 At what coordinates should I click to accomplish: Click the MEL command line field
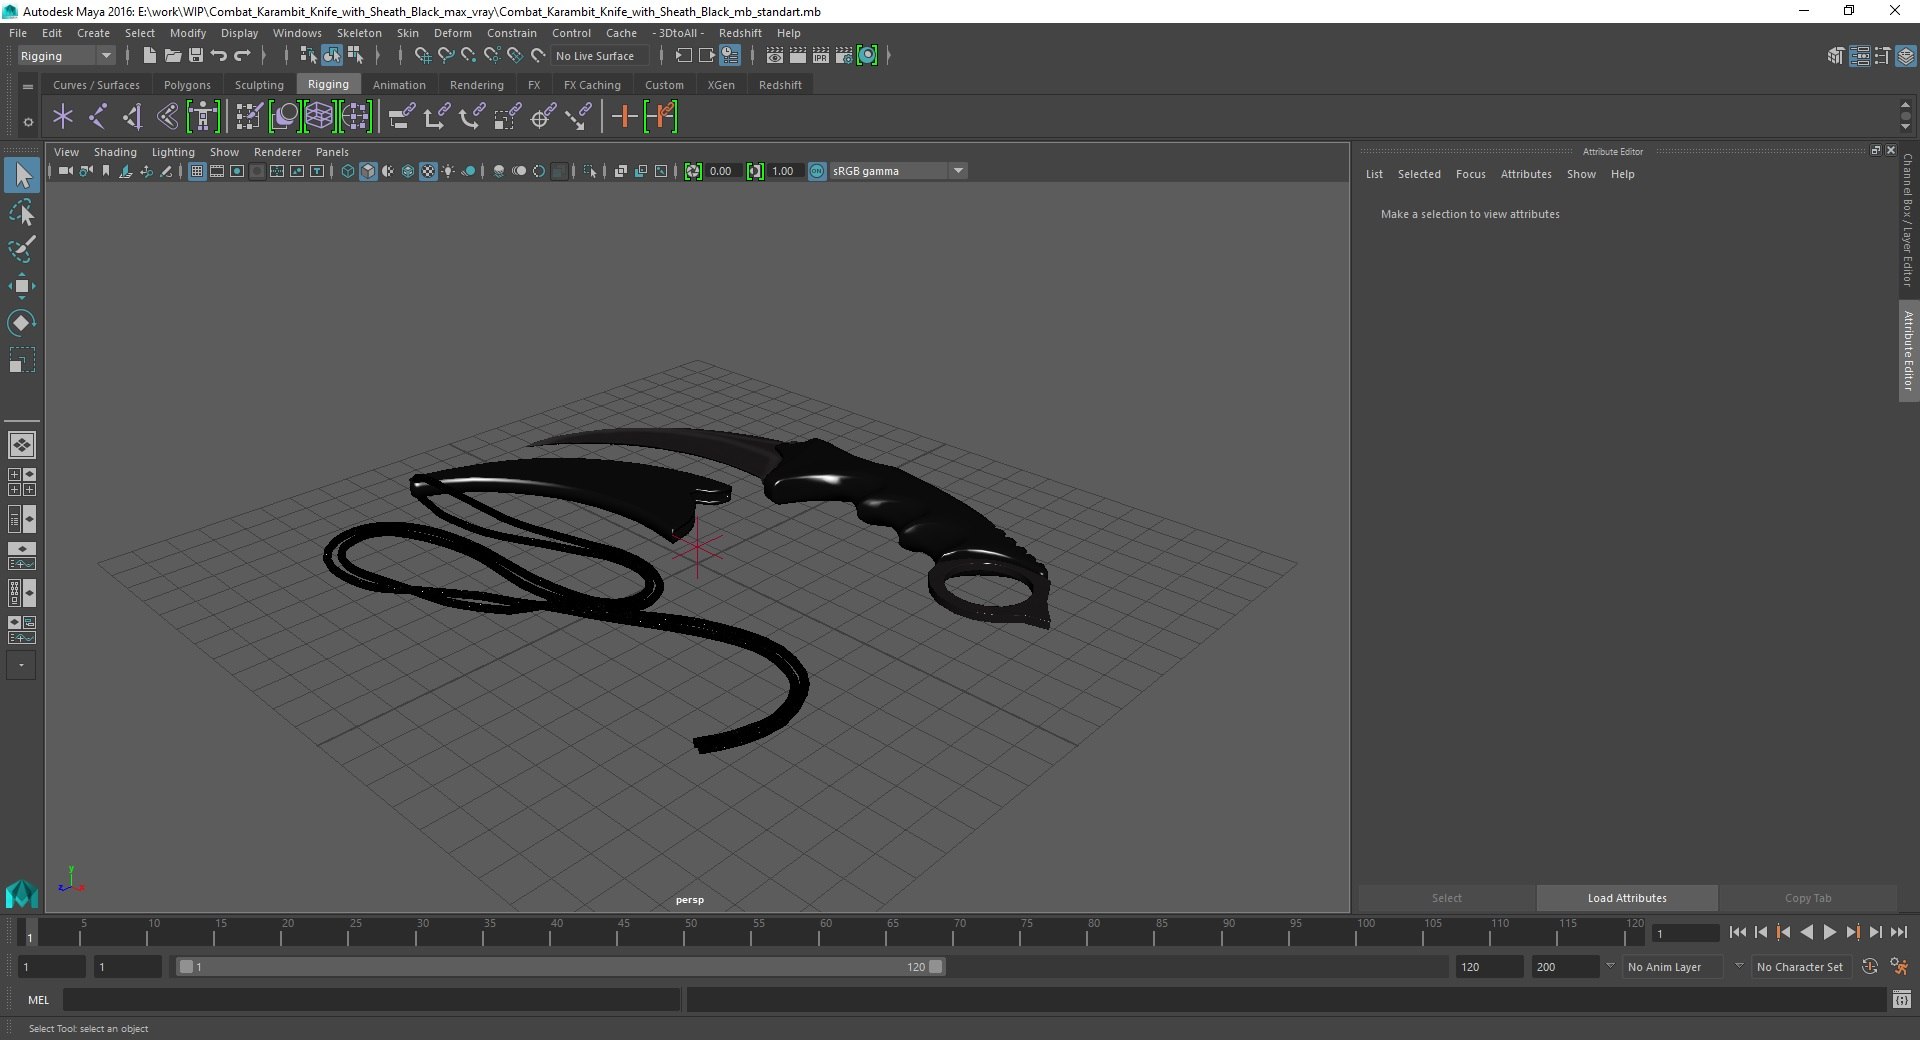coord(372,999)
